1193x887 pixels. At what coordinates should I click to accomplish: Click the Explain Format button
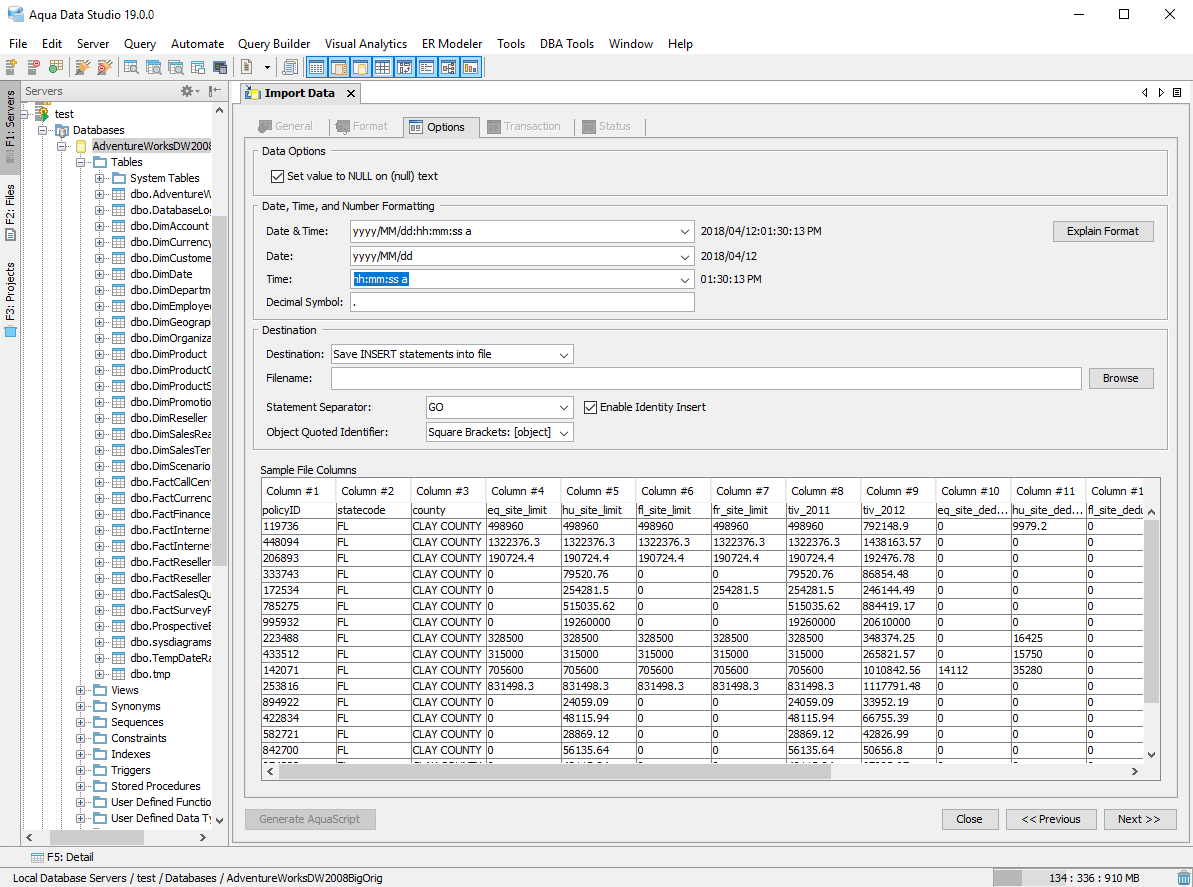(x=1102, y=231)
